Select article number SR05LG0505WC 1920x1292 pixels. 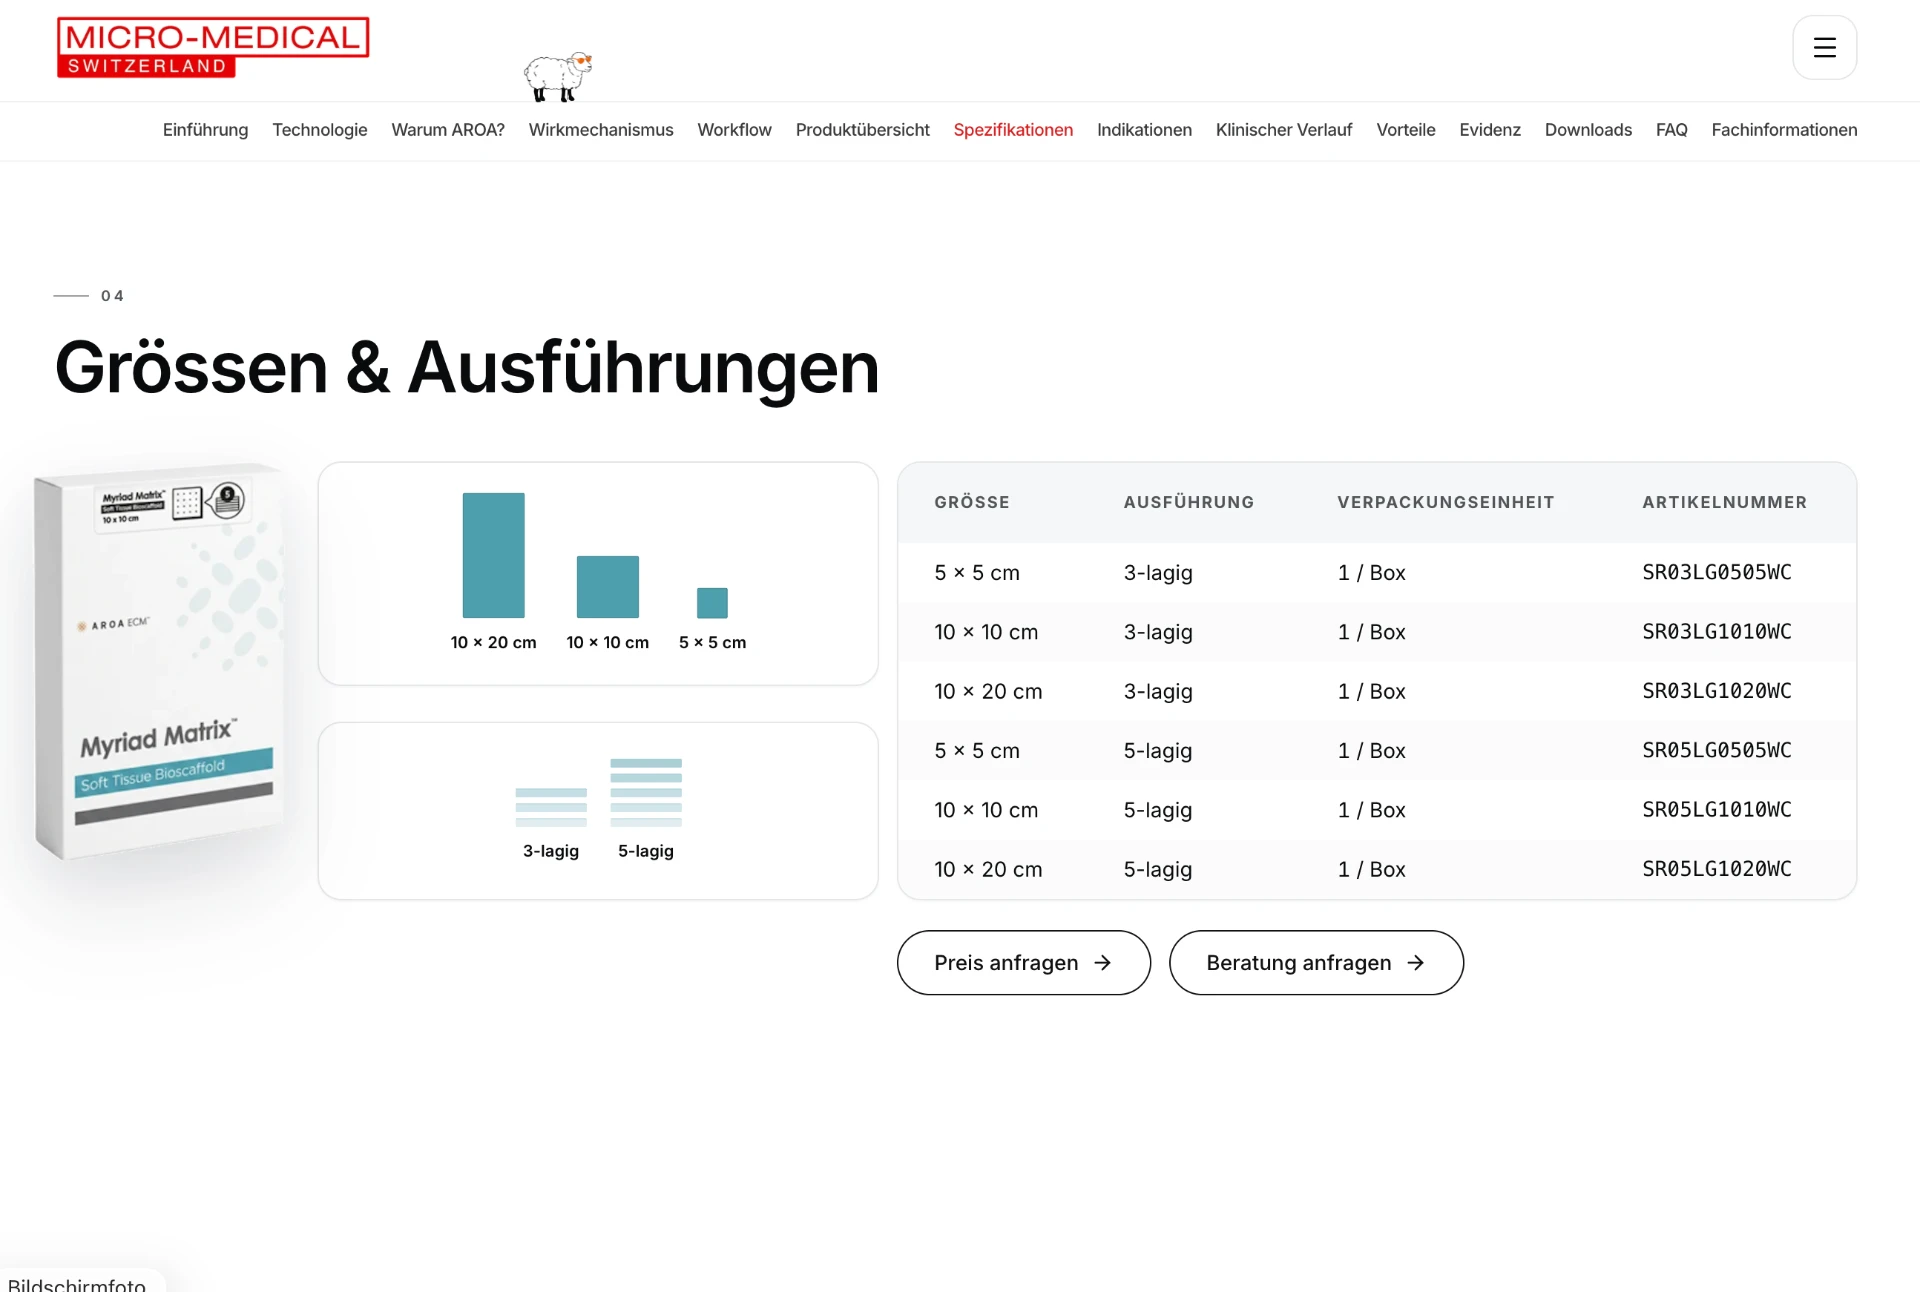(1717, 750)
